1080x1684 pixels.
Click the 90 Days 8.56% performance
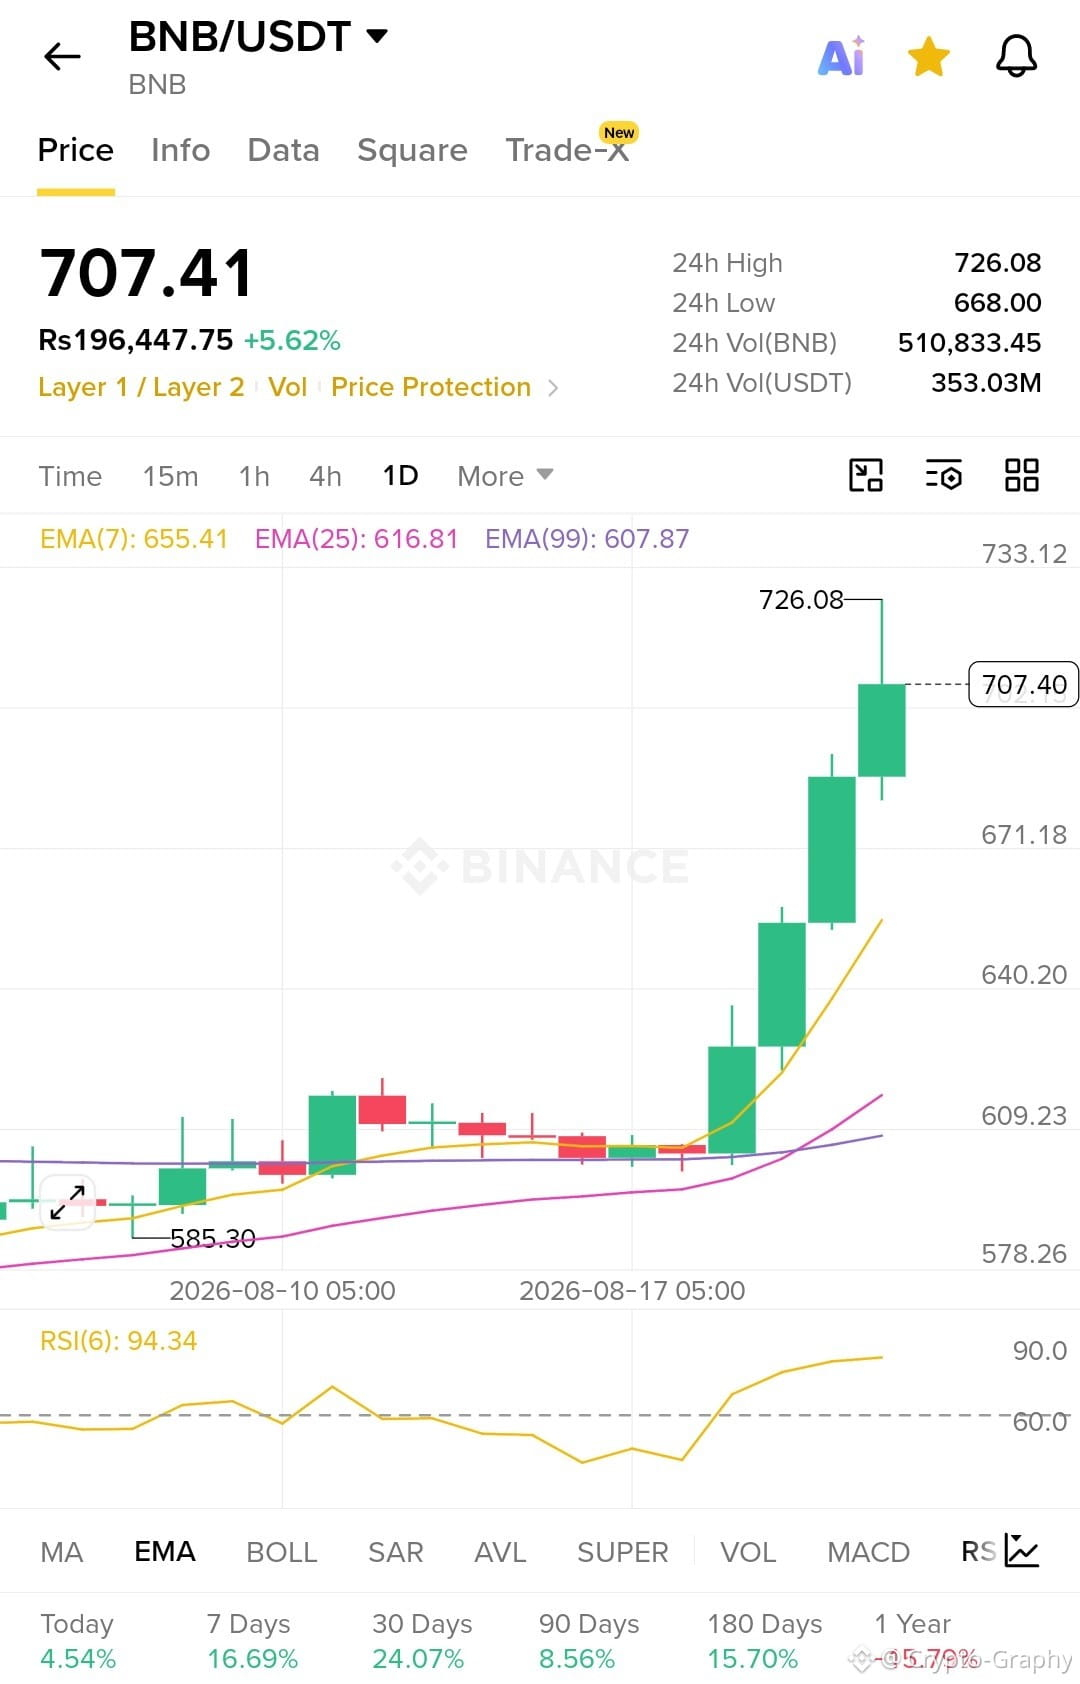[589, 1641]
